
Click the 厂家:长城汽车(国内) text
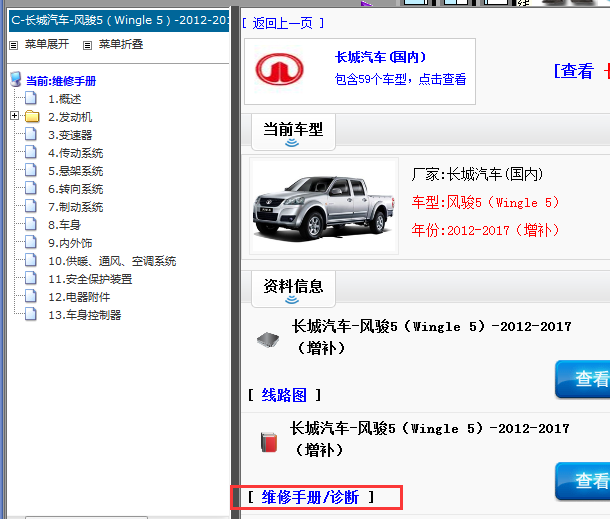point(477,174)
